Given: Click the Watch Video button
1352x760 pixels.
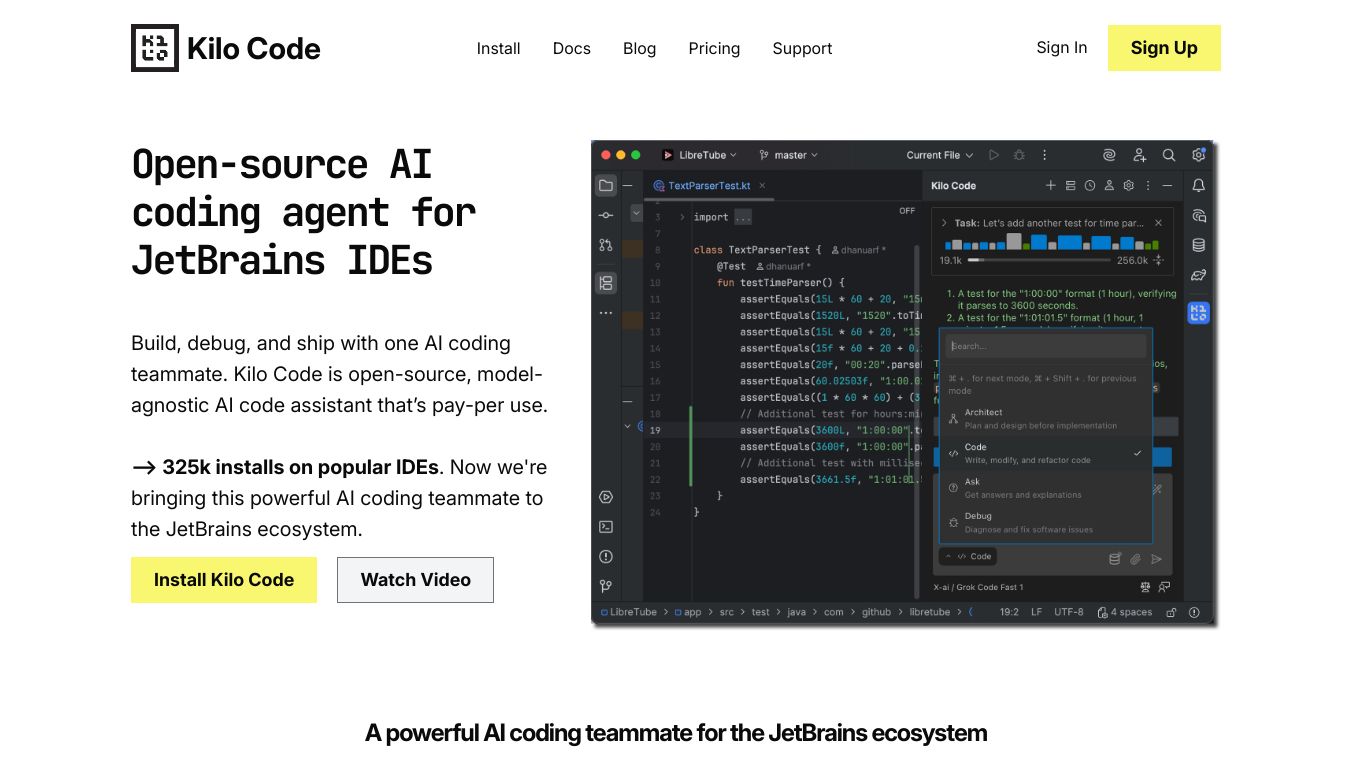Looking at the screenshot, I should (415, 580).
